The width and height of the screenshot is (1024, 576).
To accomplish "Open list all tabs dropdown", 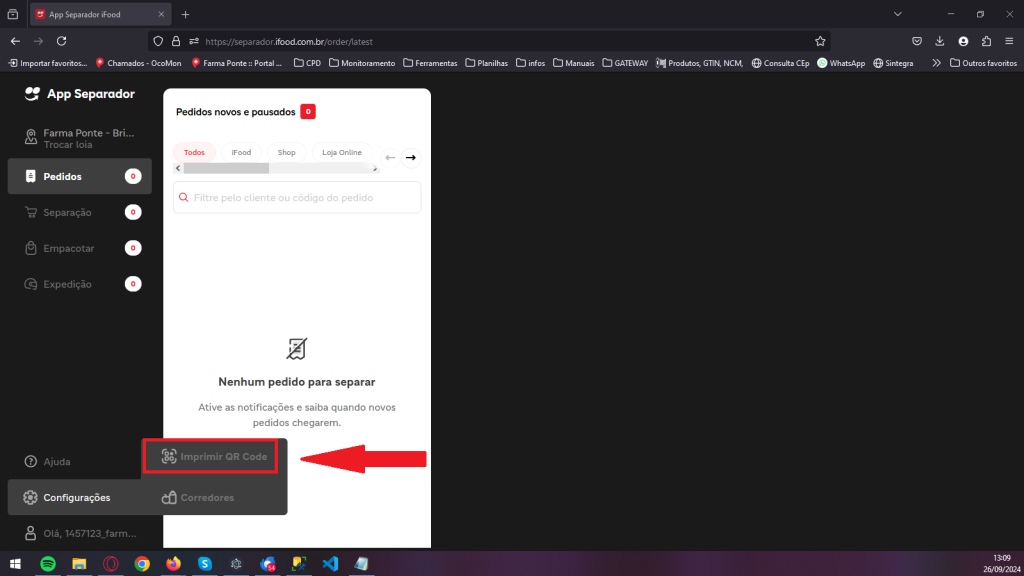I will (x=898, y=14).
